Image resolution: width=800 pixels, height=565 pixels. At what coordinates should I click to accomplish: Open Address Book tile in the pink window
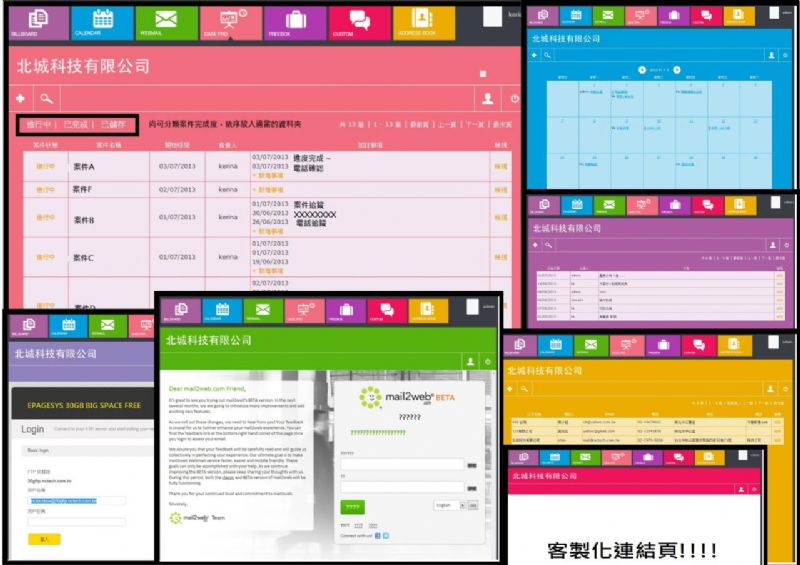click(x=423, y=22)
